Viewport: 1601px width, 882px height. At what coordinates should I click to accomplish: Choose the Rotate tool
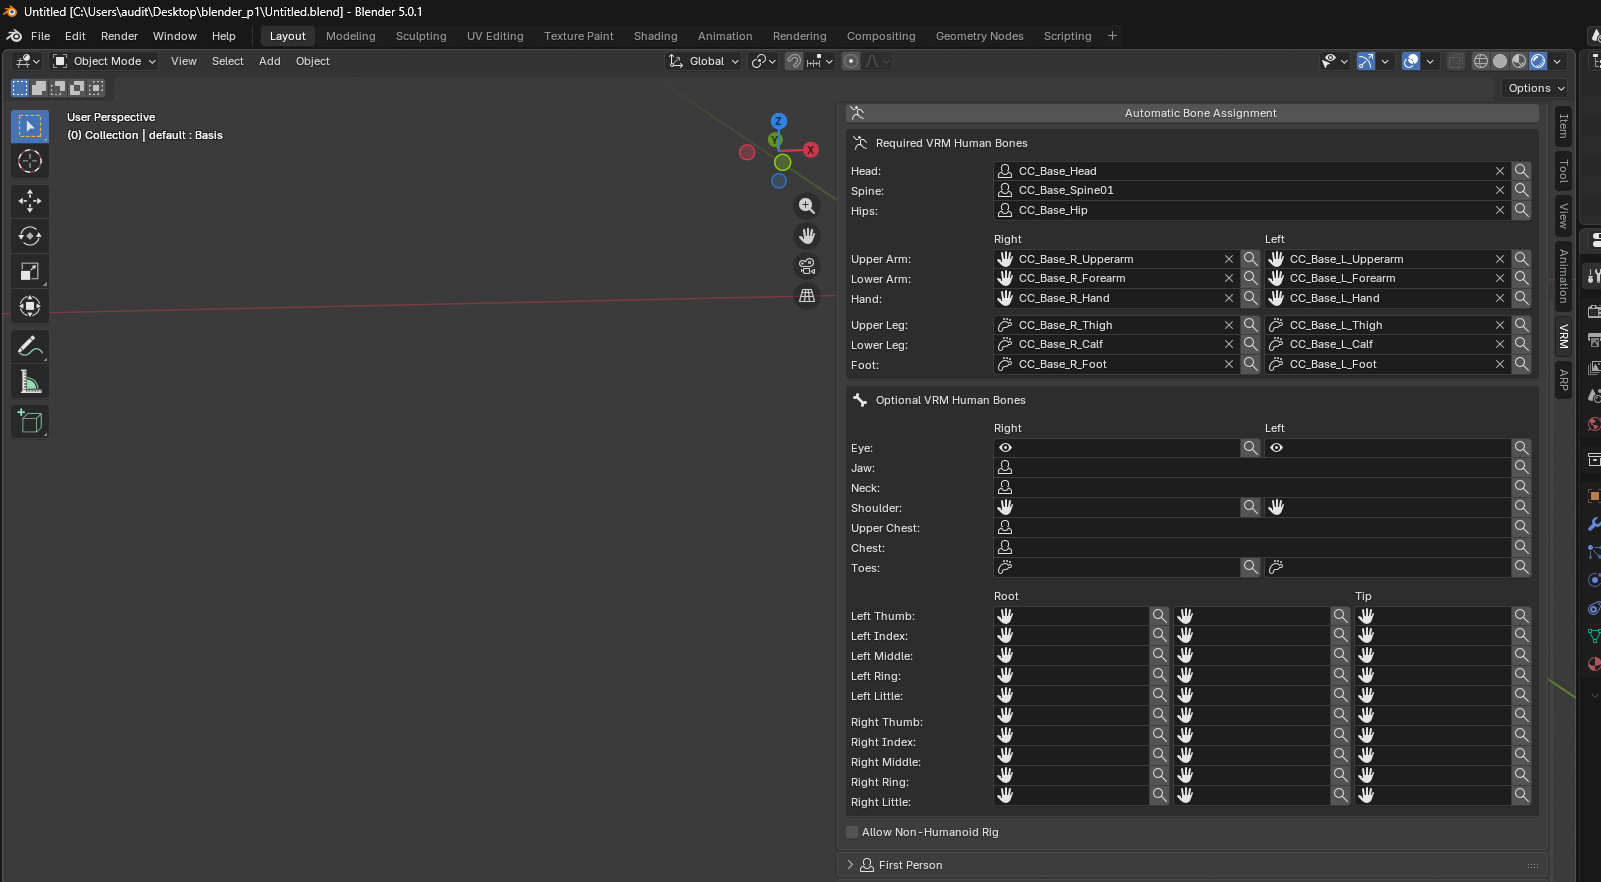coord(30,236)
